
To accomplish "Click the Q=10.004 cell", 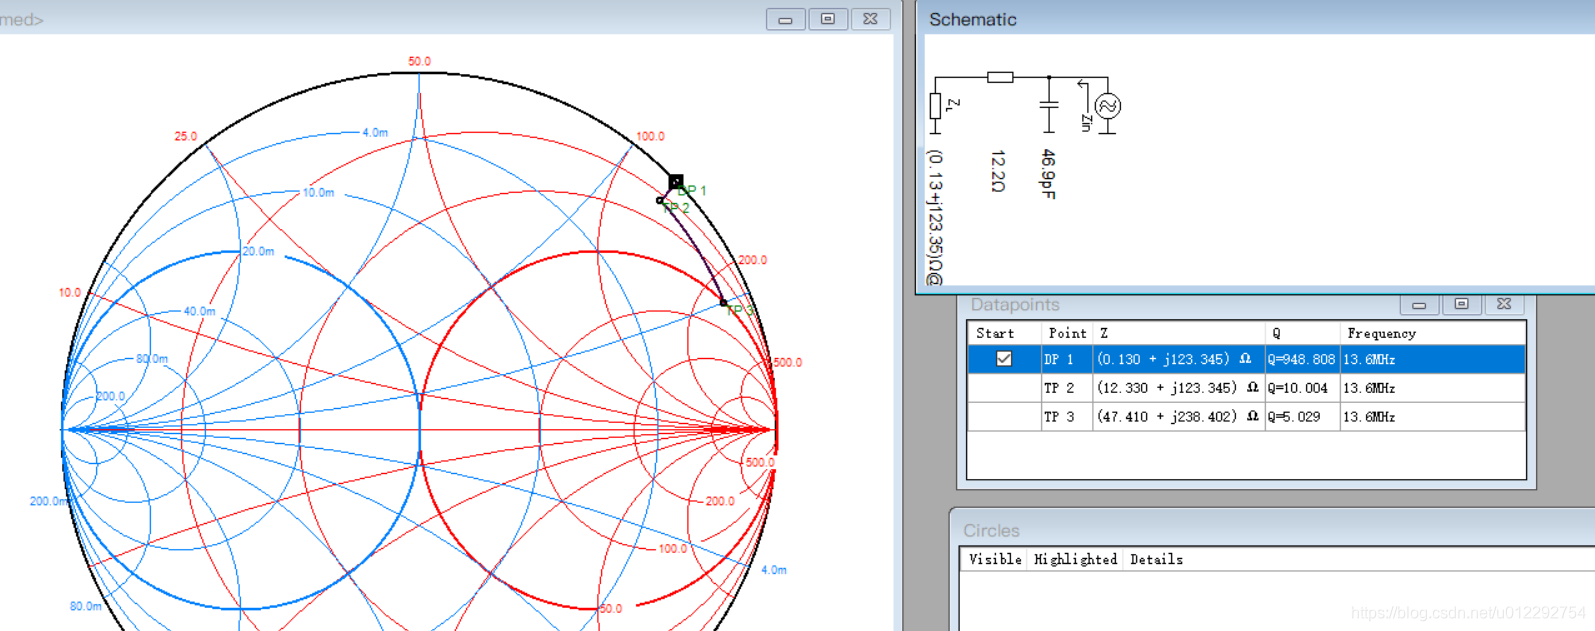I will click(1302, 388).
